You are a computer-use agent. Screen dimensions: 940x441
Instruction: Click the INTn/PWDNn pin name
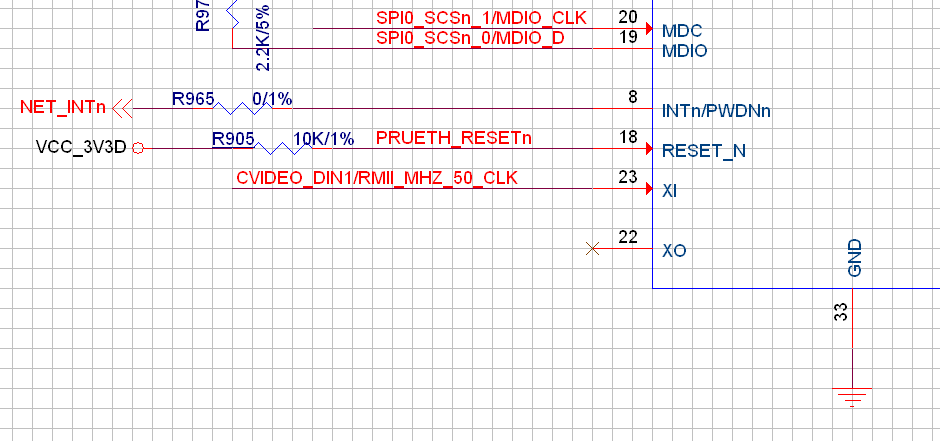(716, 111)
